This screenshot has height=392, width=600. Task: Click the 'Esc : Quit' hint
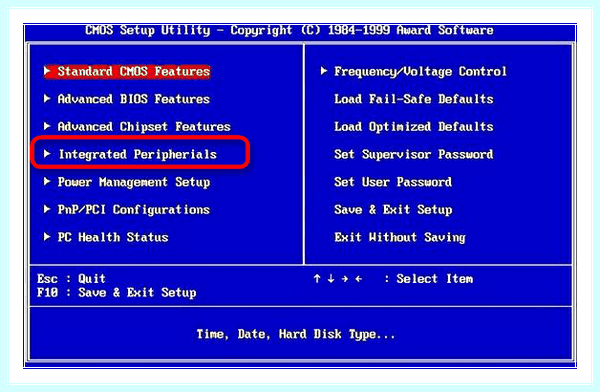tap(71, 279)
